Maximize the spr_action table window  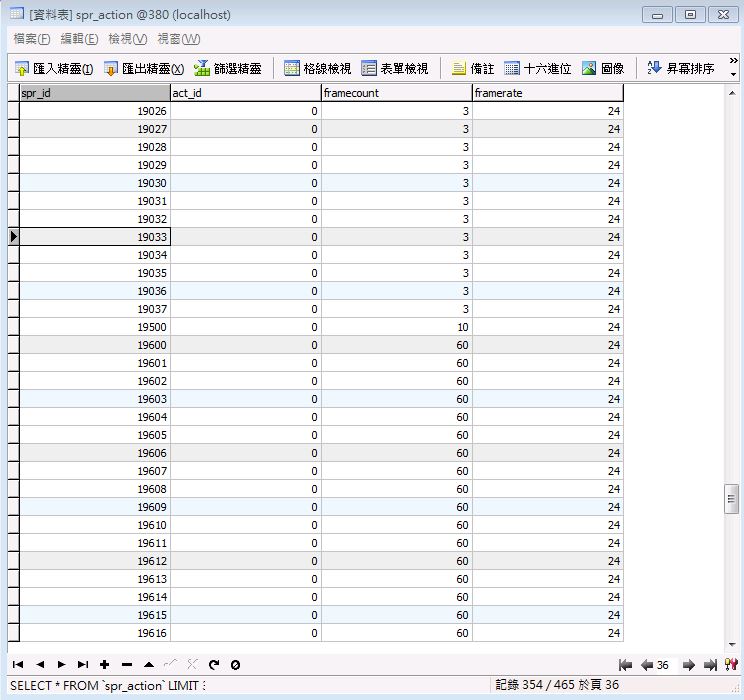click(690, 15)
